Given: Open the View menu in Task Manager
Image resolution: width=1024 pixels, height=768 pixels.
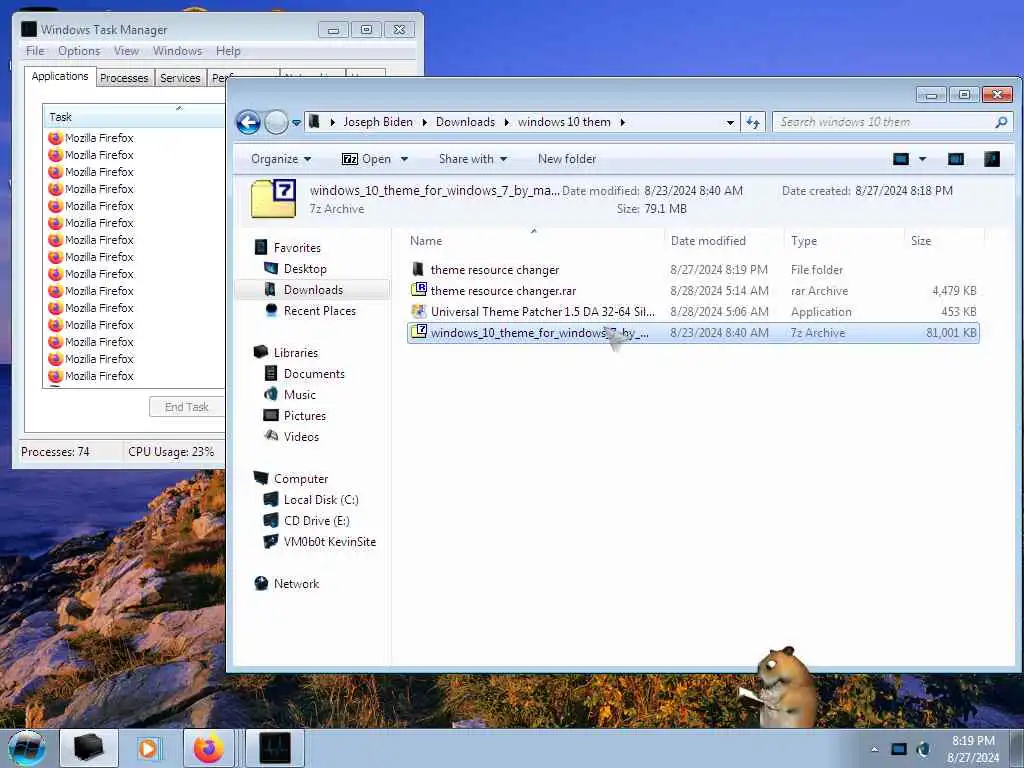Looking at the screenshot, I should 126,51.
